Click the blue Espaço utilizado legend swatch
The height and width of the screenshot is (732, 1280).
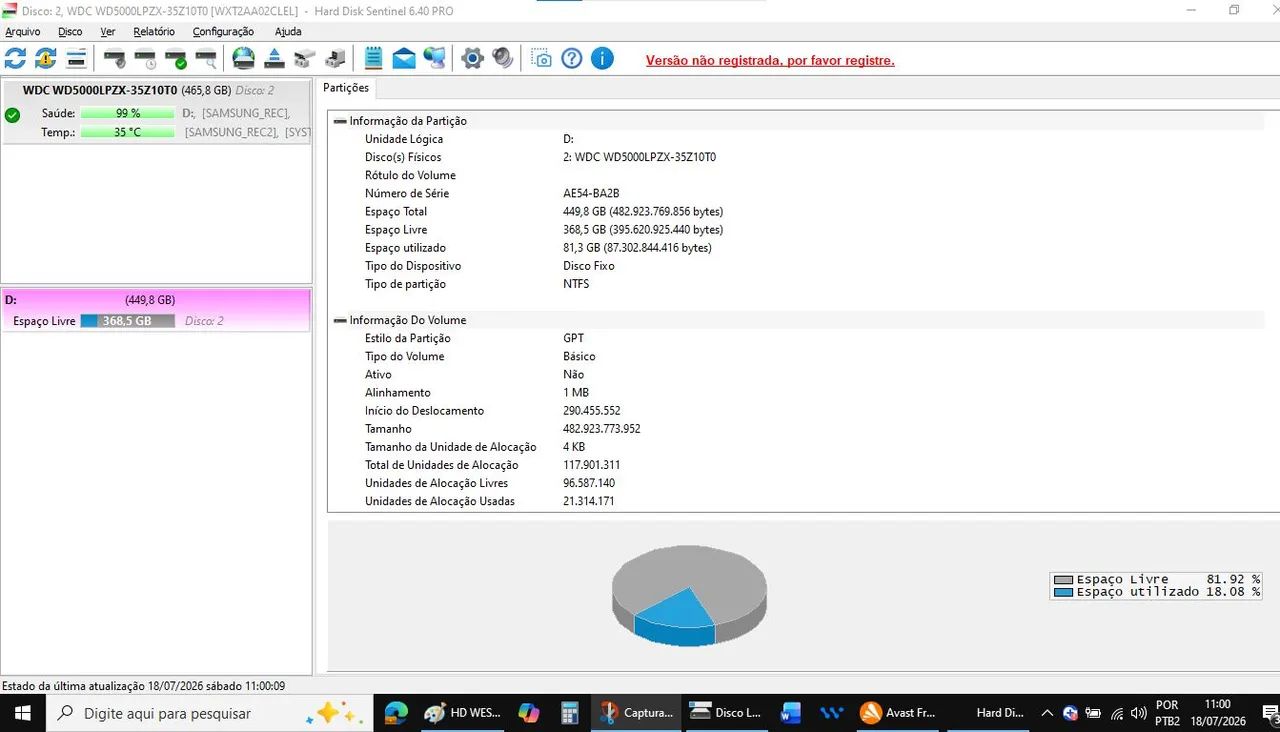pyautogui.click(x=1063, y=592)
